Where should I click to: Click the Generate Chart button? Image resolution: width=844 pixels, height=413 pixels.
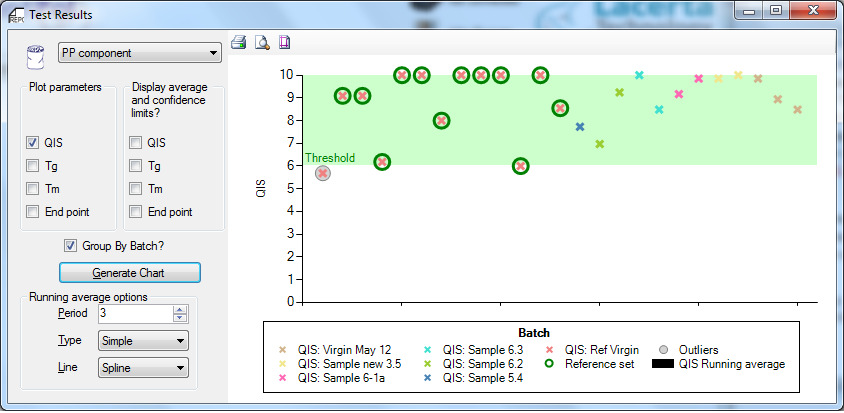pyautogui.click(x=130, y=272)
